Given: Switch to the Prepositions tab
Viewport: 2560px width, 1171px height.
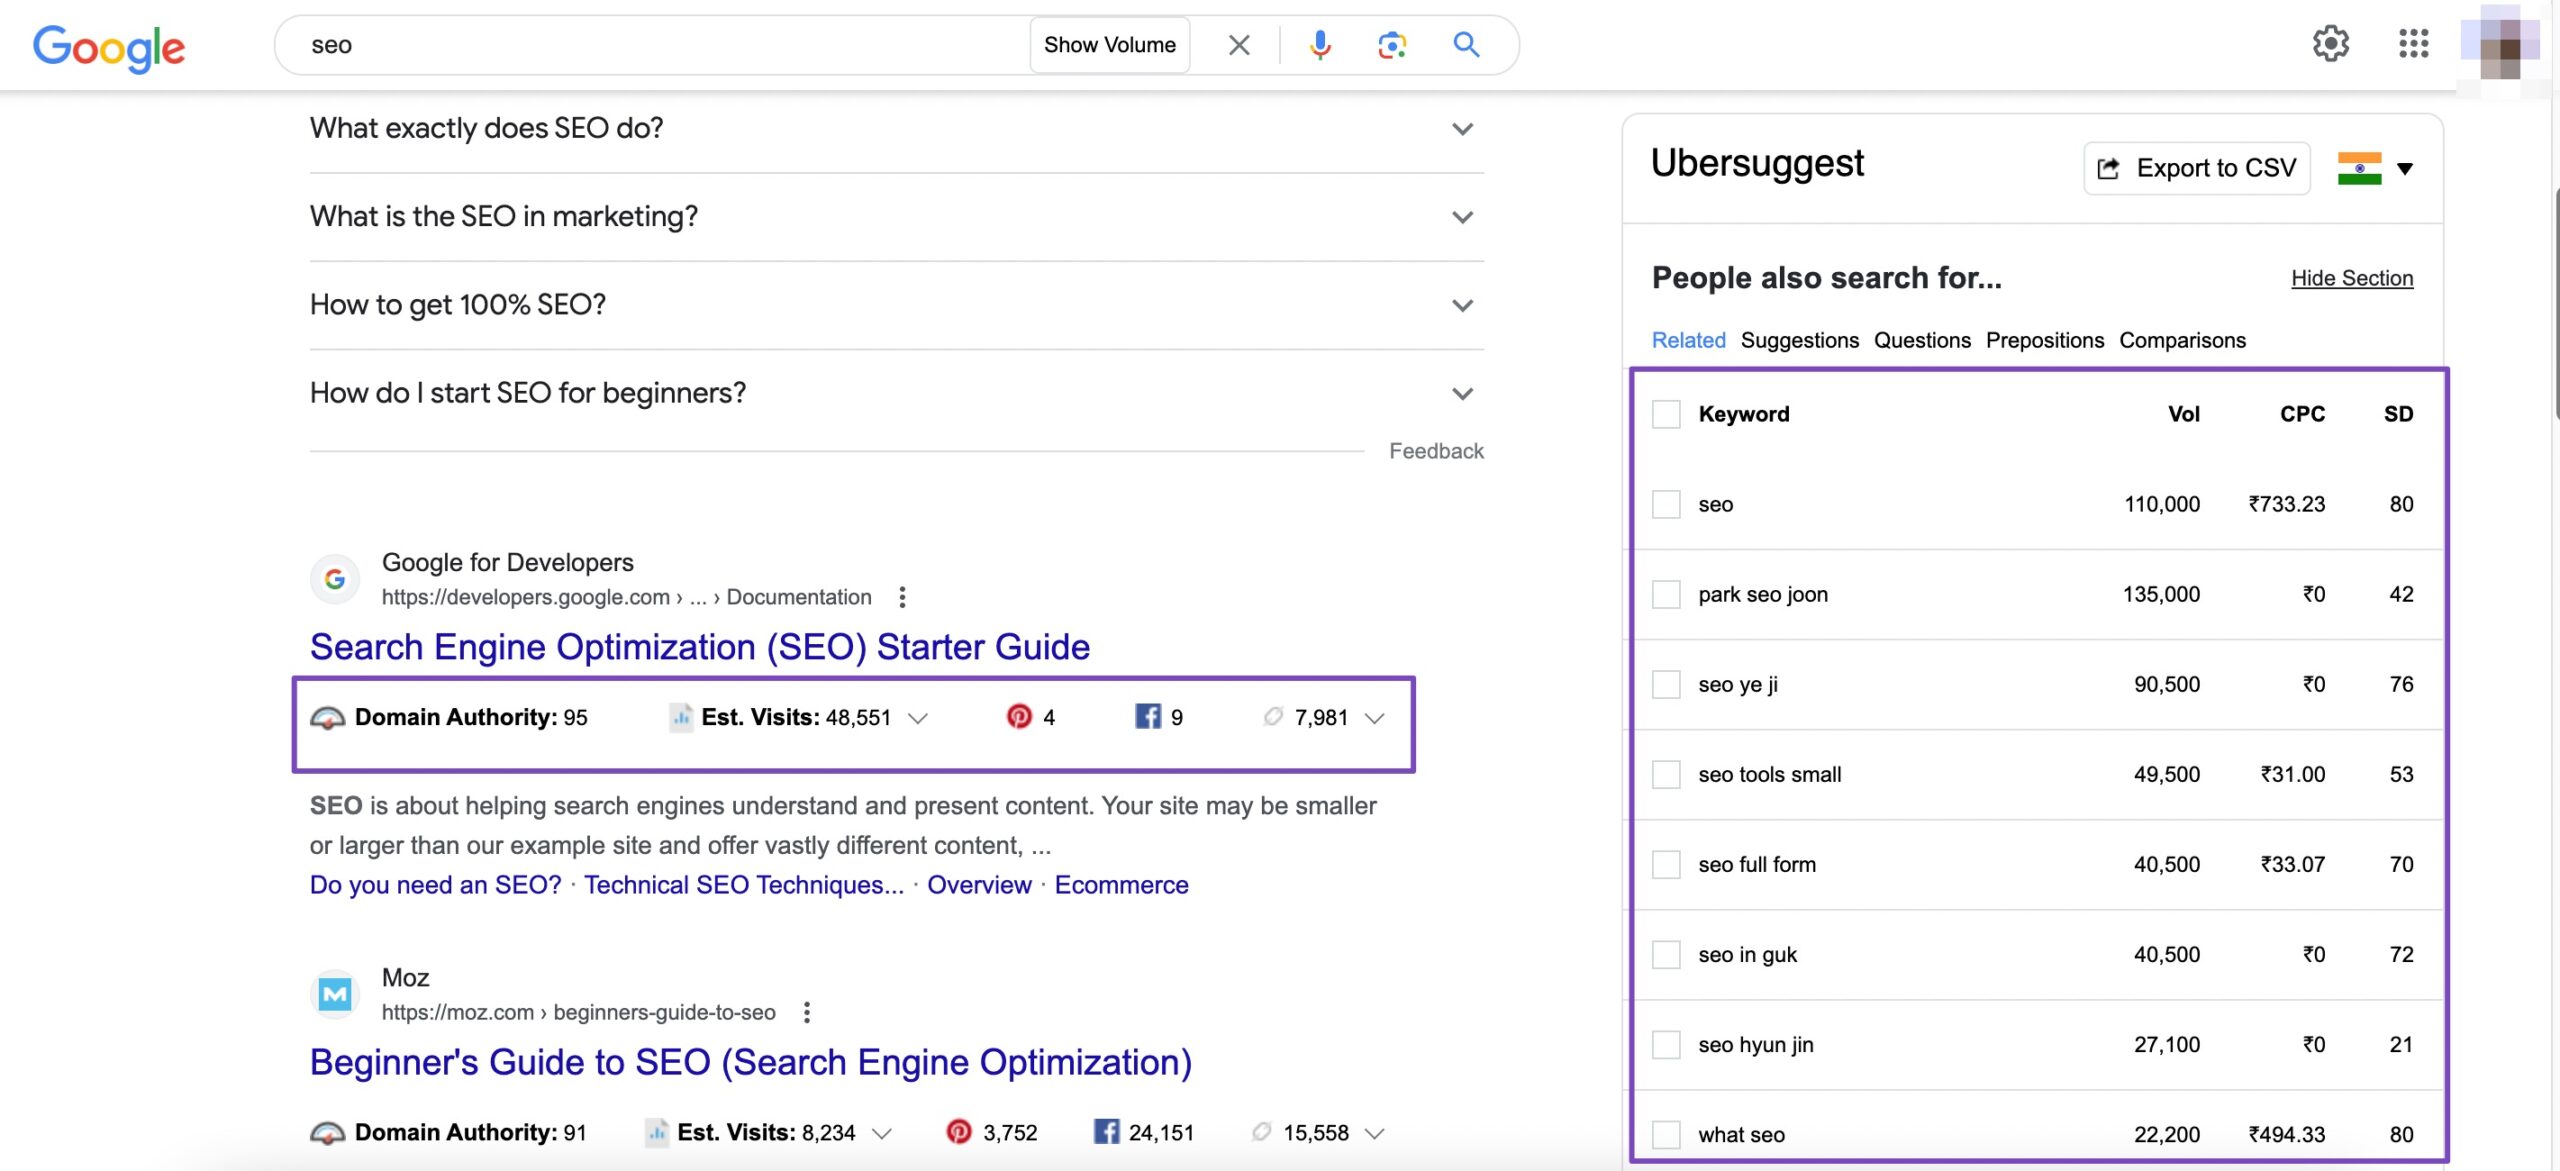Looking at the screenshot, I should (x=2044, y=340).
